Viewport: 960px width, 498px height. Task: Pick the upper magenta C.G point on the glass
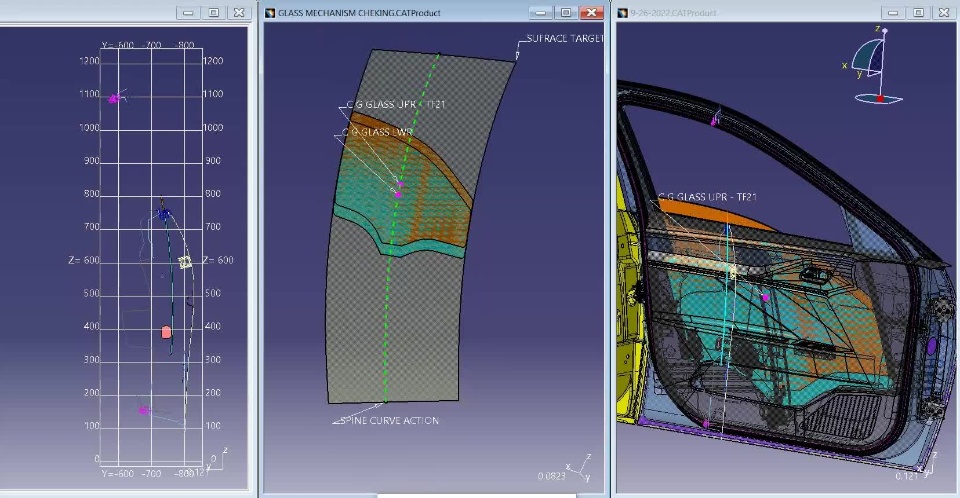(400, 183)
